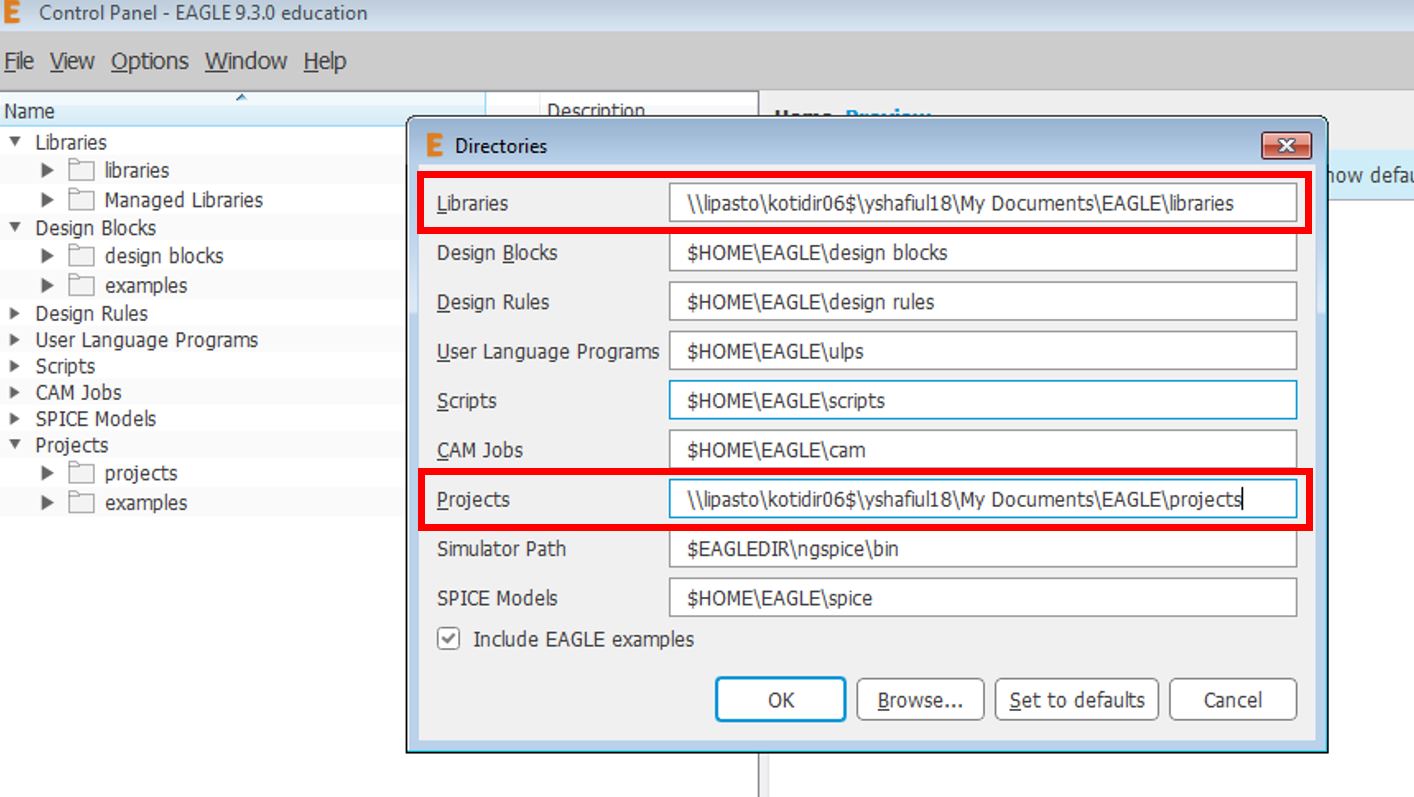
Task: Click into the Design Rules path field
Action: (x=983, y=302)
